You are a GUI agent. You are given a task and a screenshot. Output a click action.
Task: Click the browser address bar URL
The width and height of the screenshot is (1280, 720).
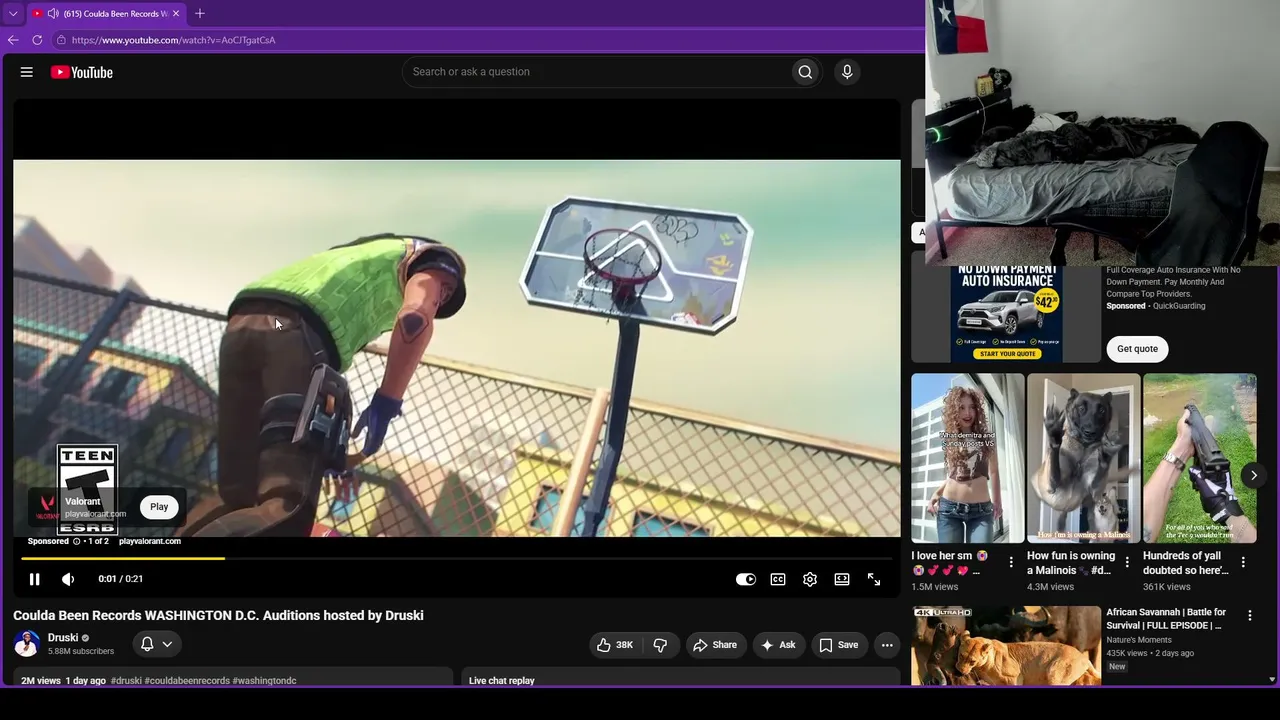click(173, 40)
